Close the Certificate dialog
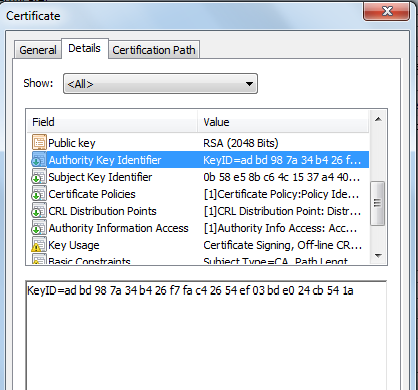The width and height of the screenshot is (418, 390). 386,12
